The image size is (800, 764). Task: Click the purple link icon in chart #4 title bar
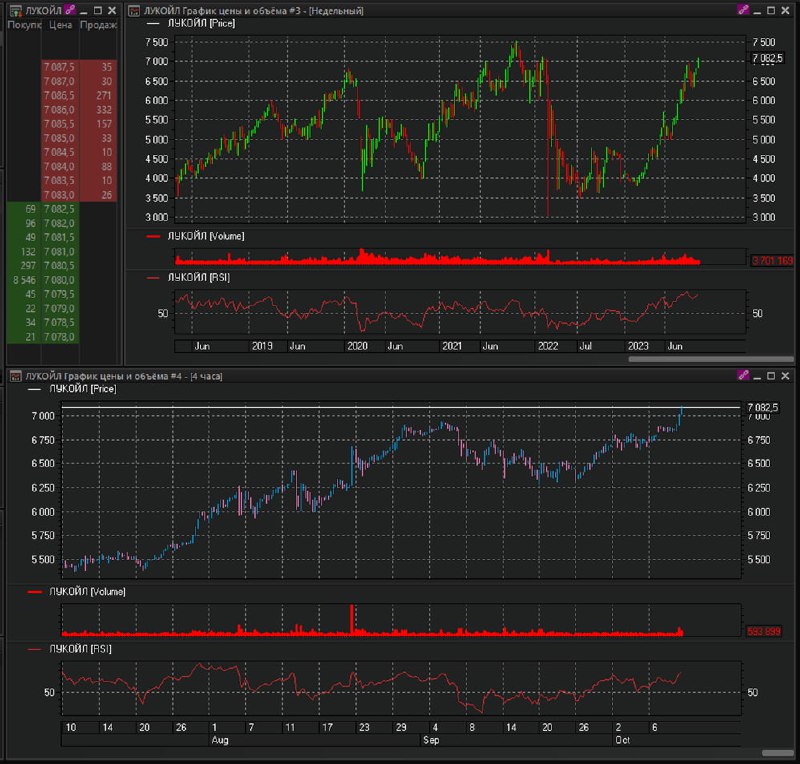(x=743, y=376)
